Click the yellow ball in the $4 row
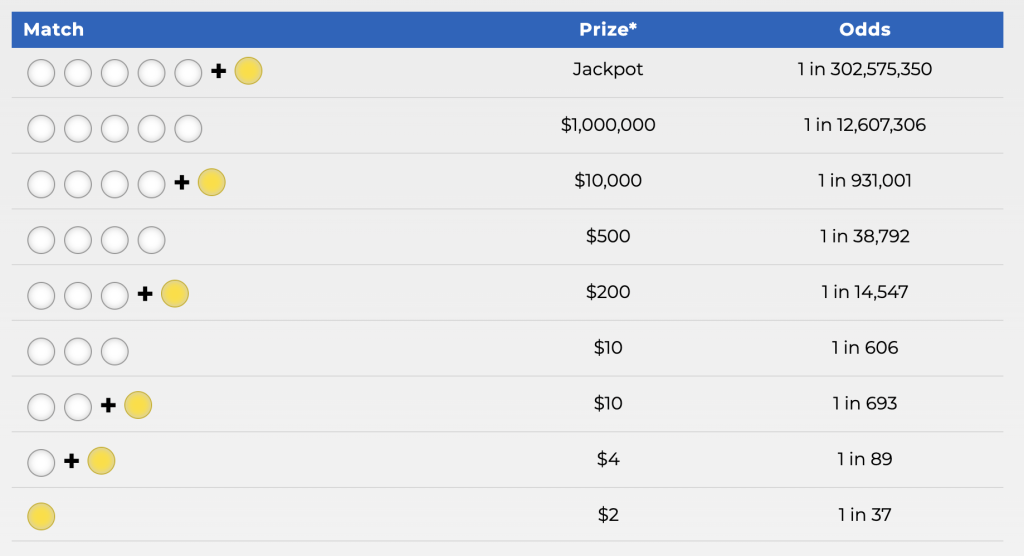 coord(101,461)
